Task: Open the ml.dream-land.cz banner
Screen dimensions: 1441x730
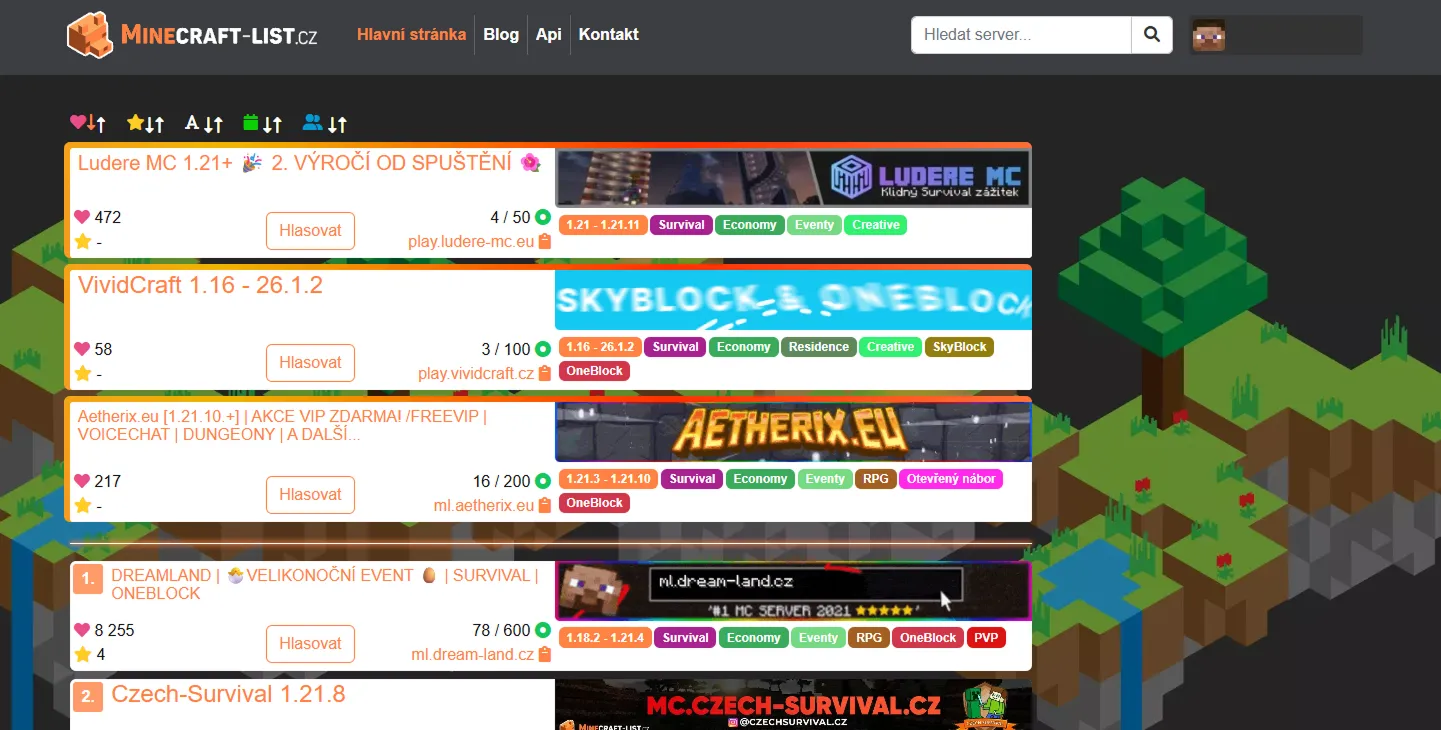Action: pos(793,591)
